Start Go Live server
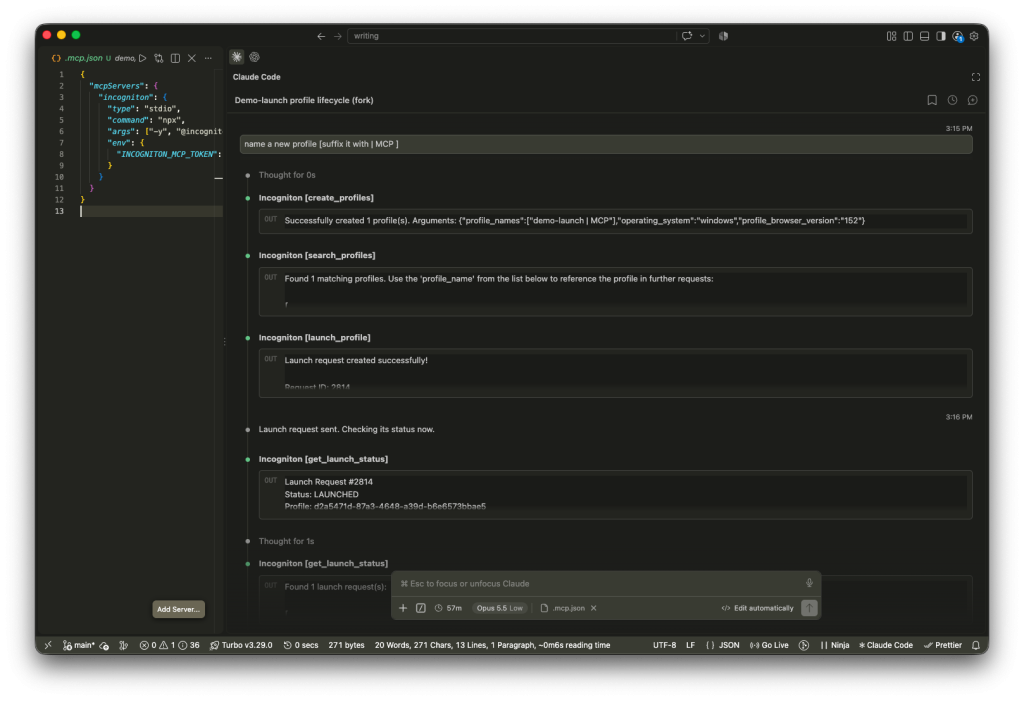1024x701 pixels. 769,645
